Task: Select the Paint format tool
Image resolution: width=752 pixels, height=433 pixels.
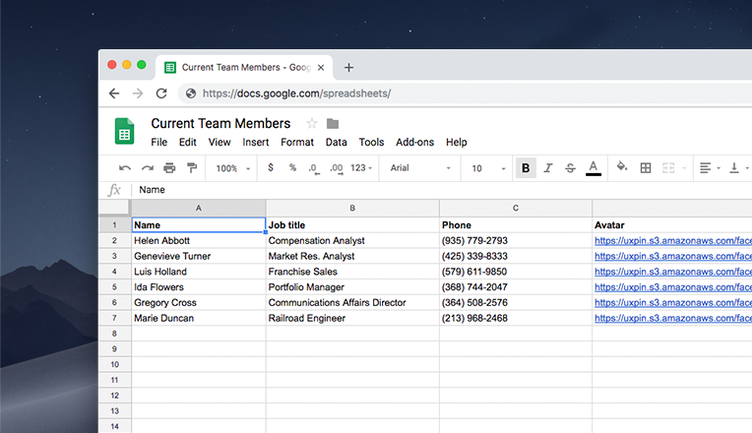Action: pos(192,168)
